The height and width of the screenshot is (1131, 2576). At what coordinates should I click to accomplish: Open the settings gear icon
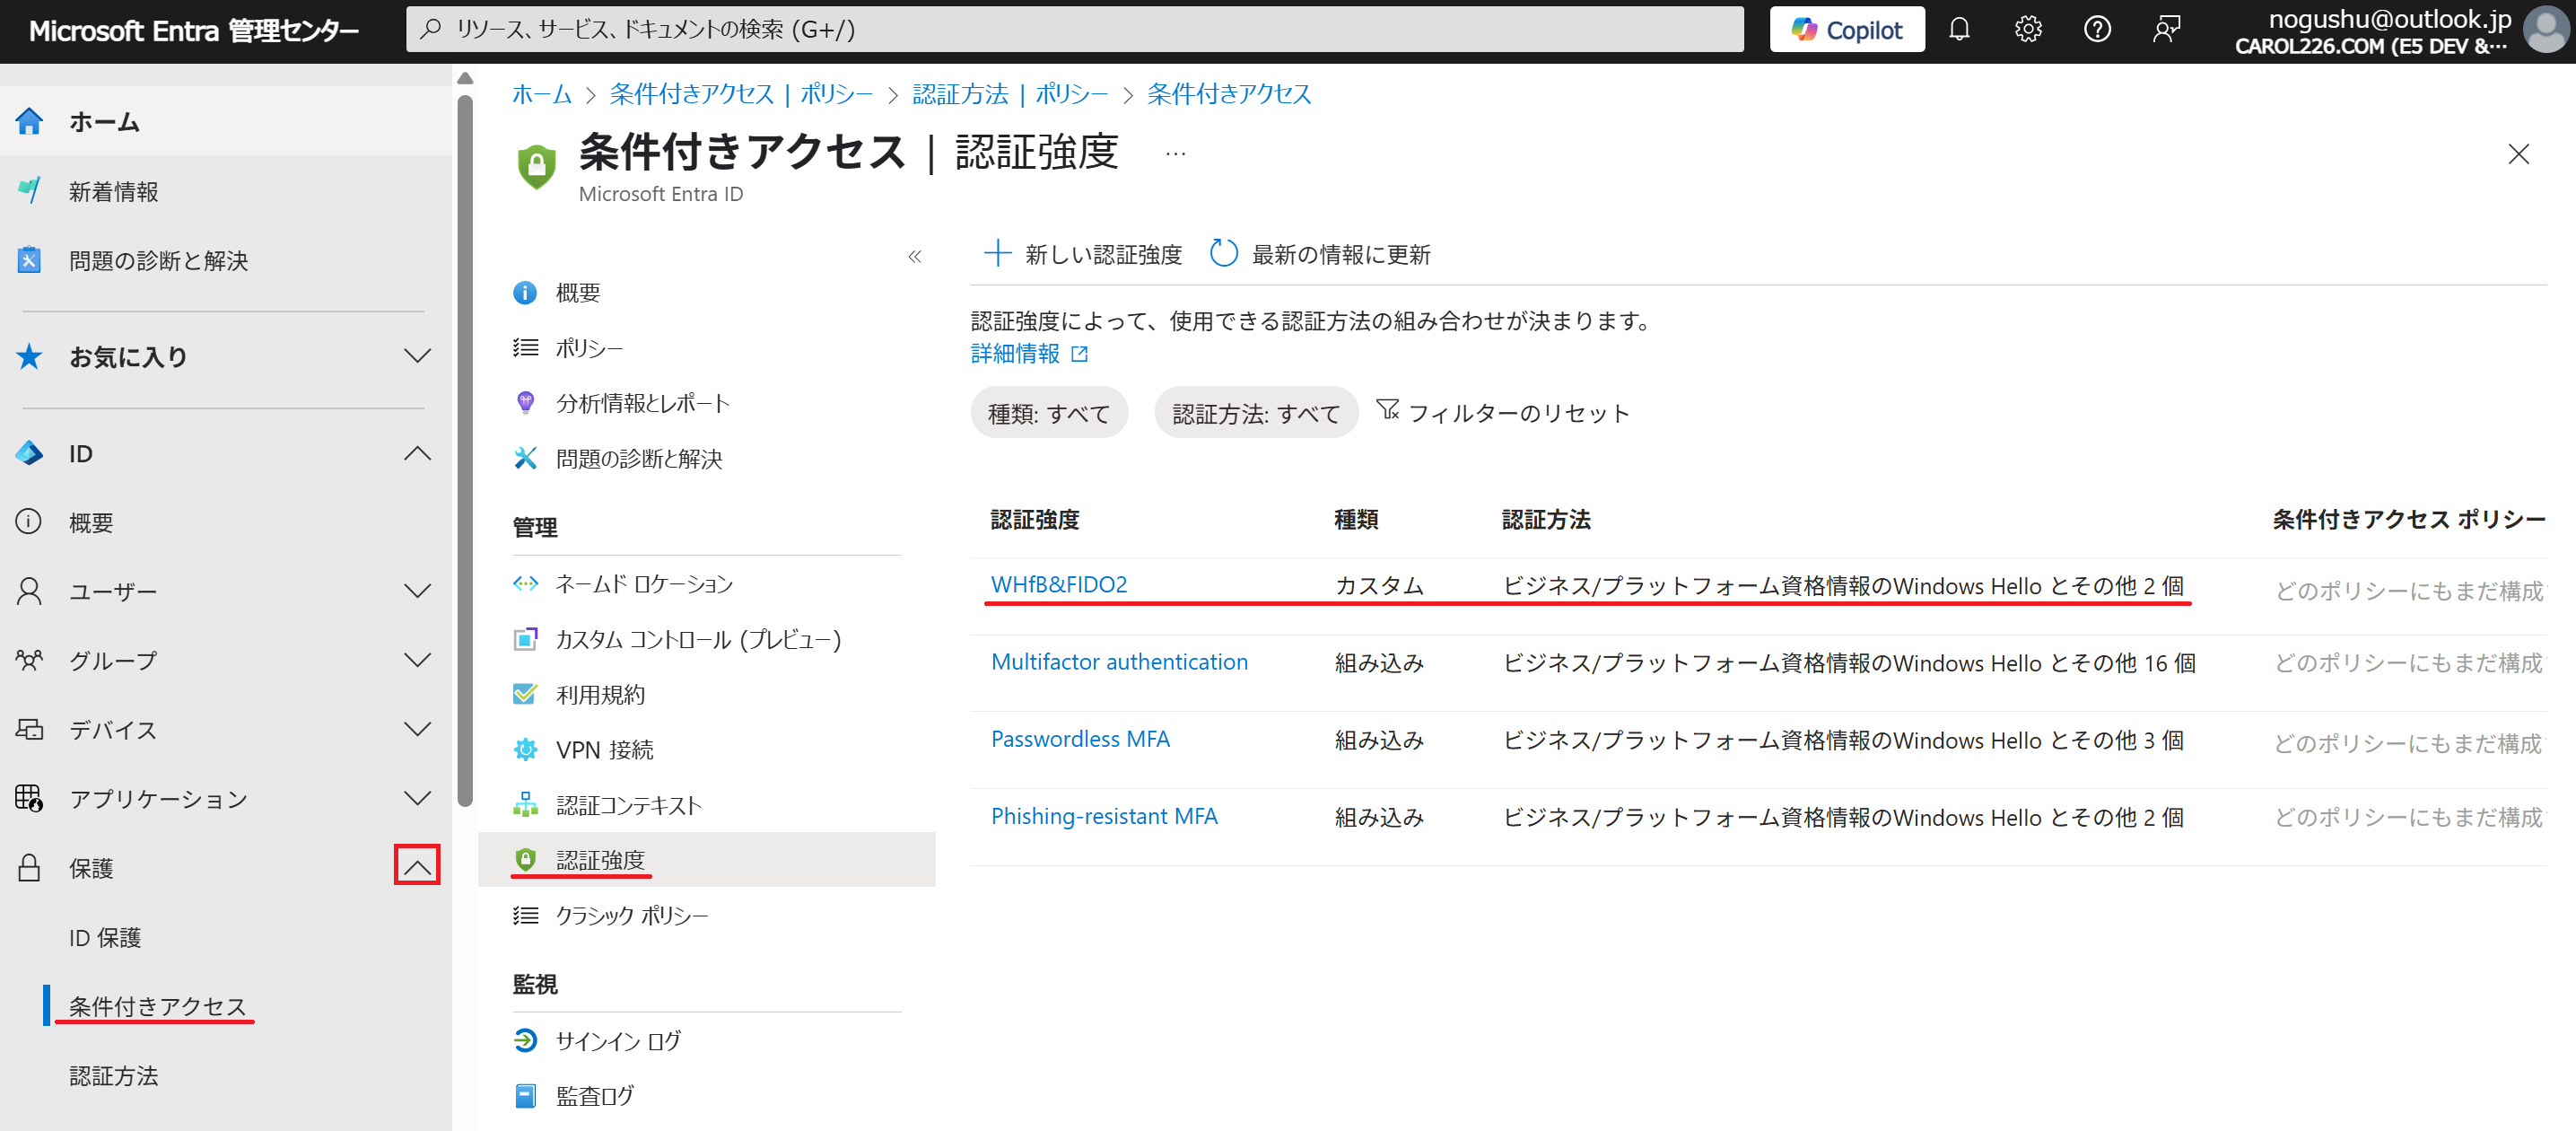(x=2027, y=29)
